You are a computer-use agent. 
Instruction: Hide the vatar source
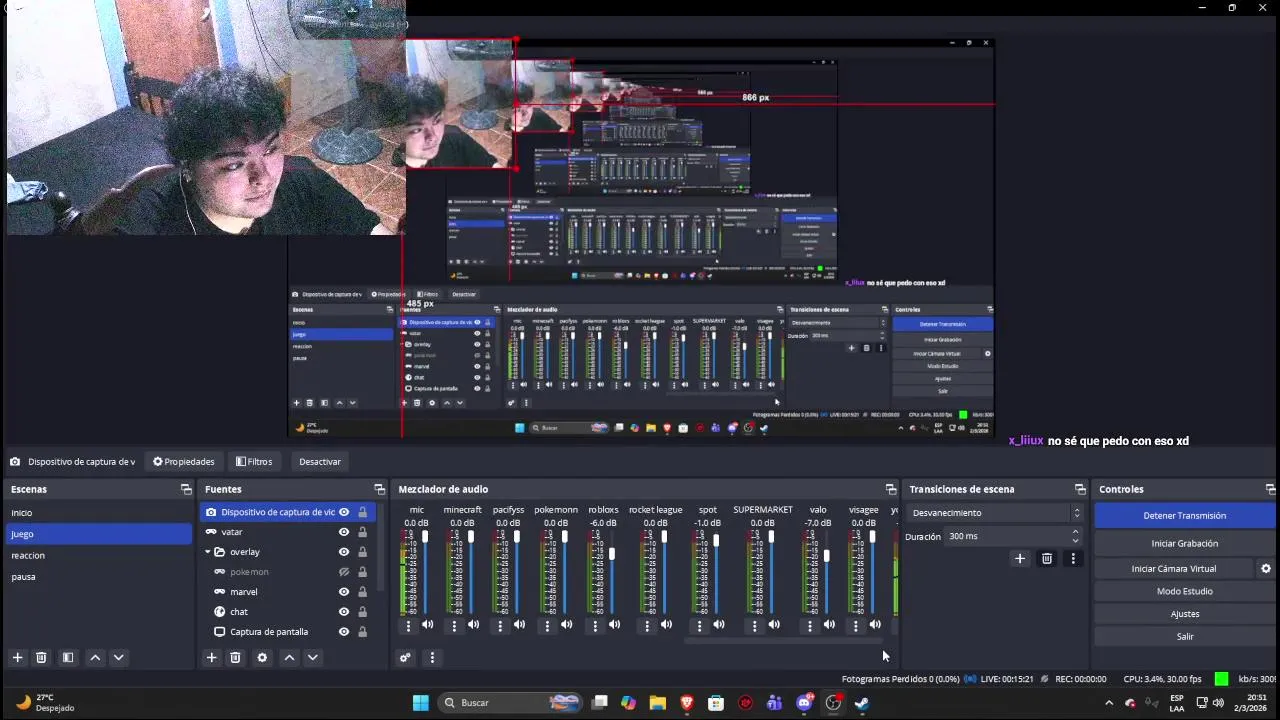344,532
